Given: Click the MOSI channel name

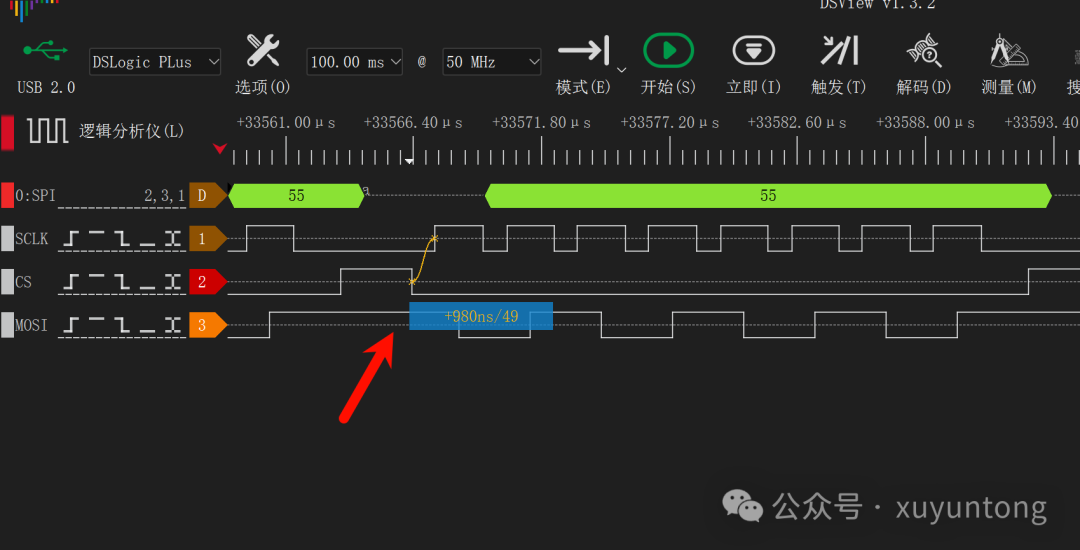Looking at the screenshot, I should (32, 326).
